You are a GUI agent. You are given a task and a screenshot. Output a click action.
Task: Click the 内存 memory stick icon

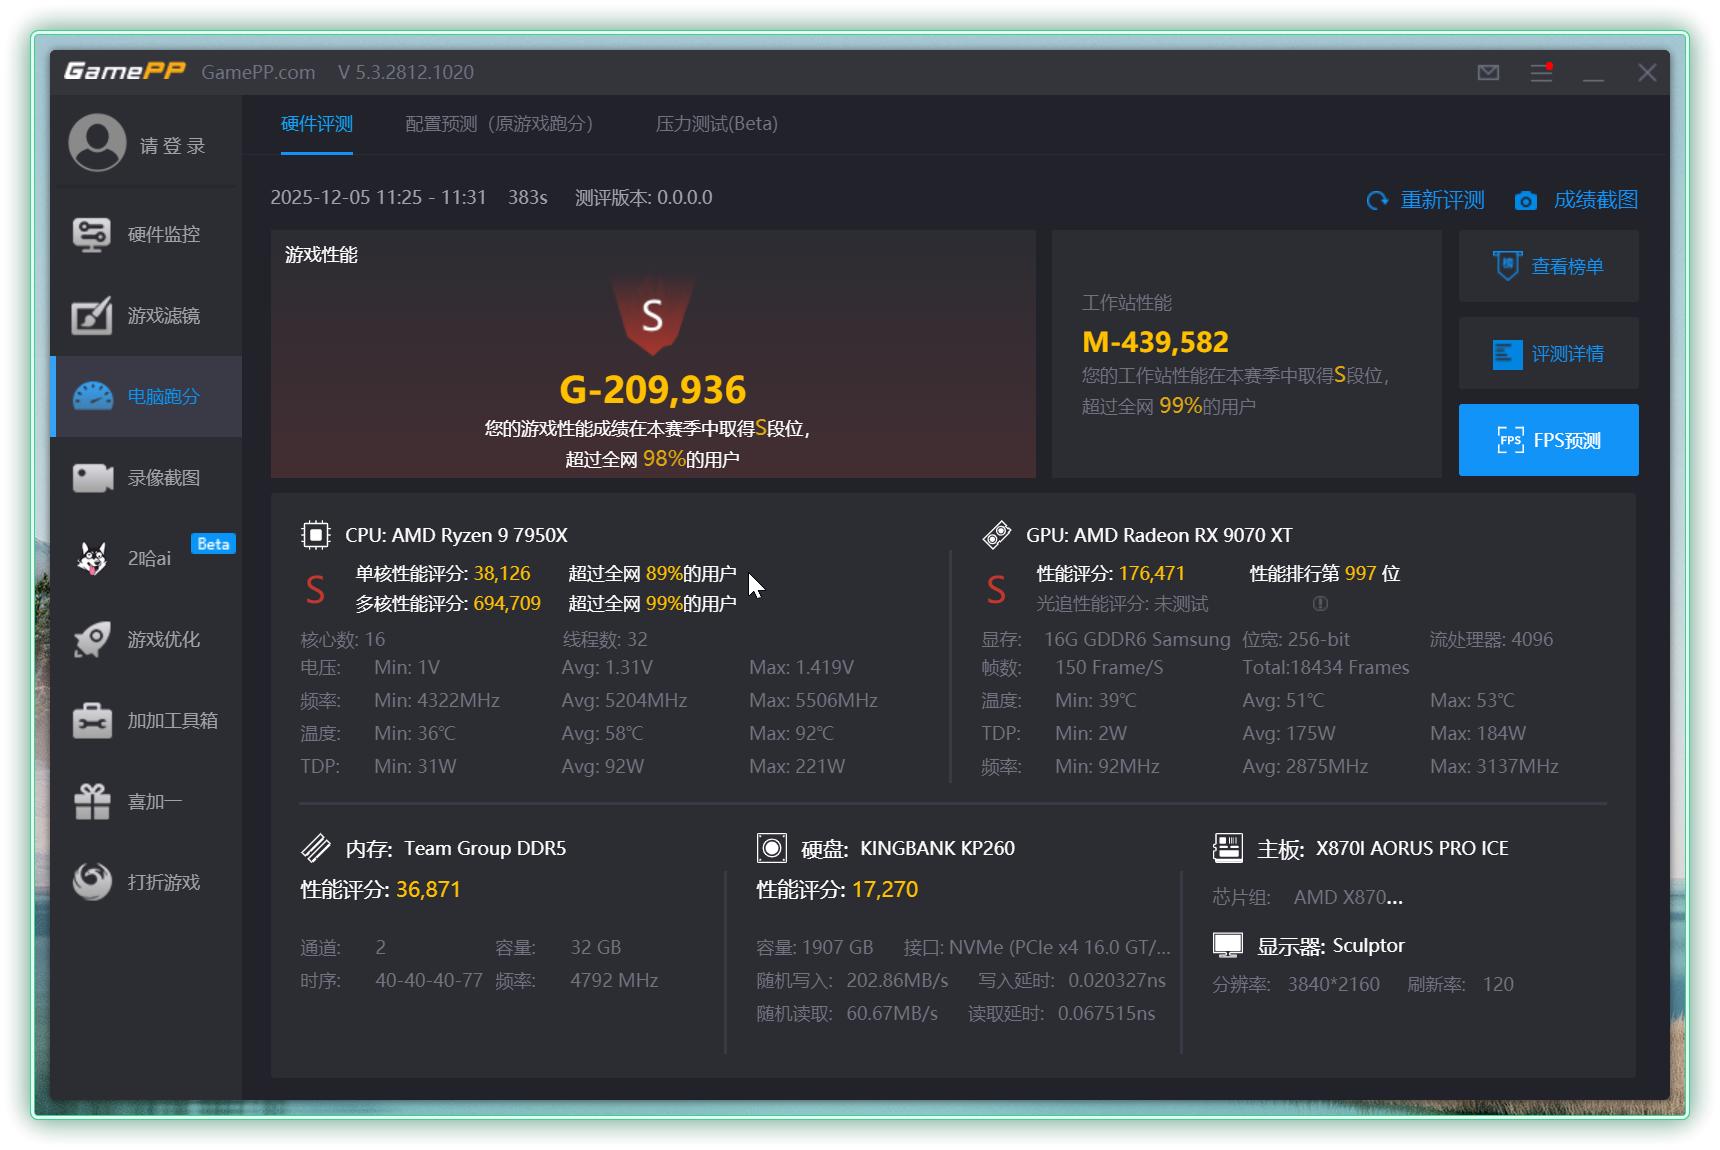[x=315, y=848]
